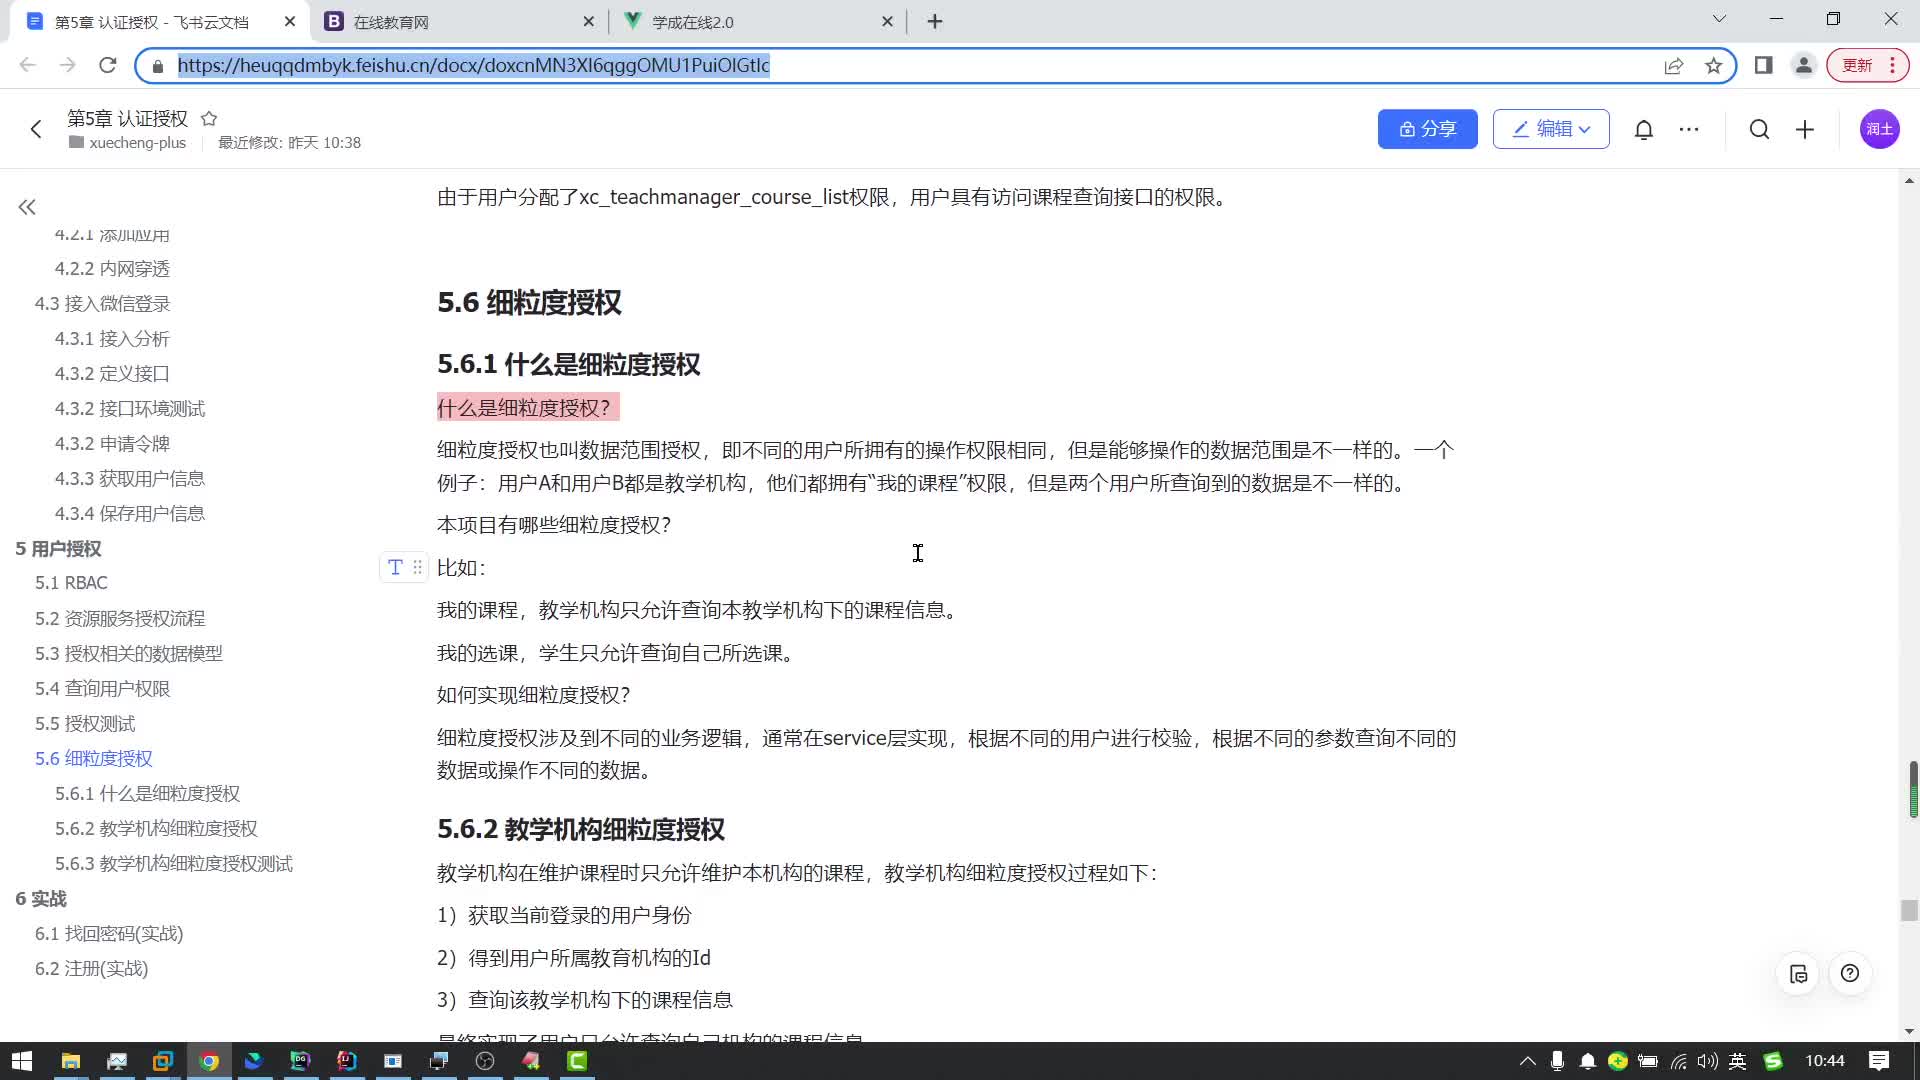Open browser profile icon
Screen dimensions: 1920x1080
click(1804, 65)
